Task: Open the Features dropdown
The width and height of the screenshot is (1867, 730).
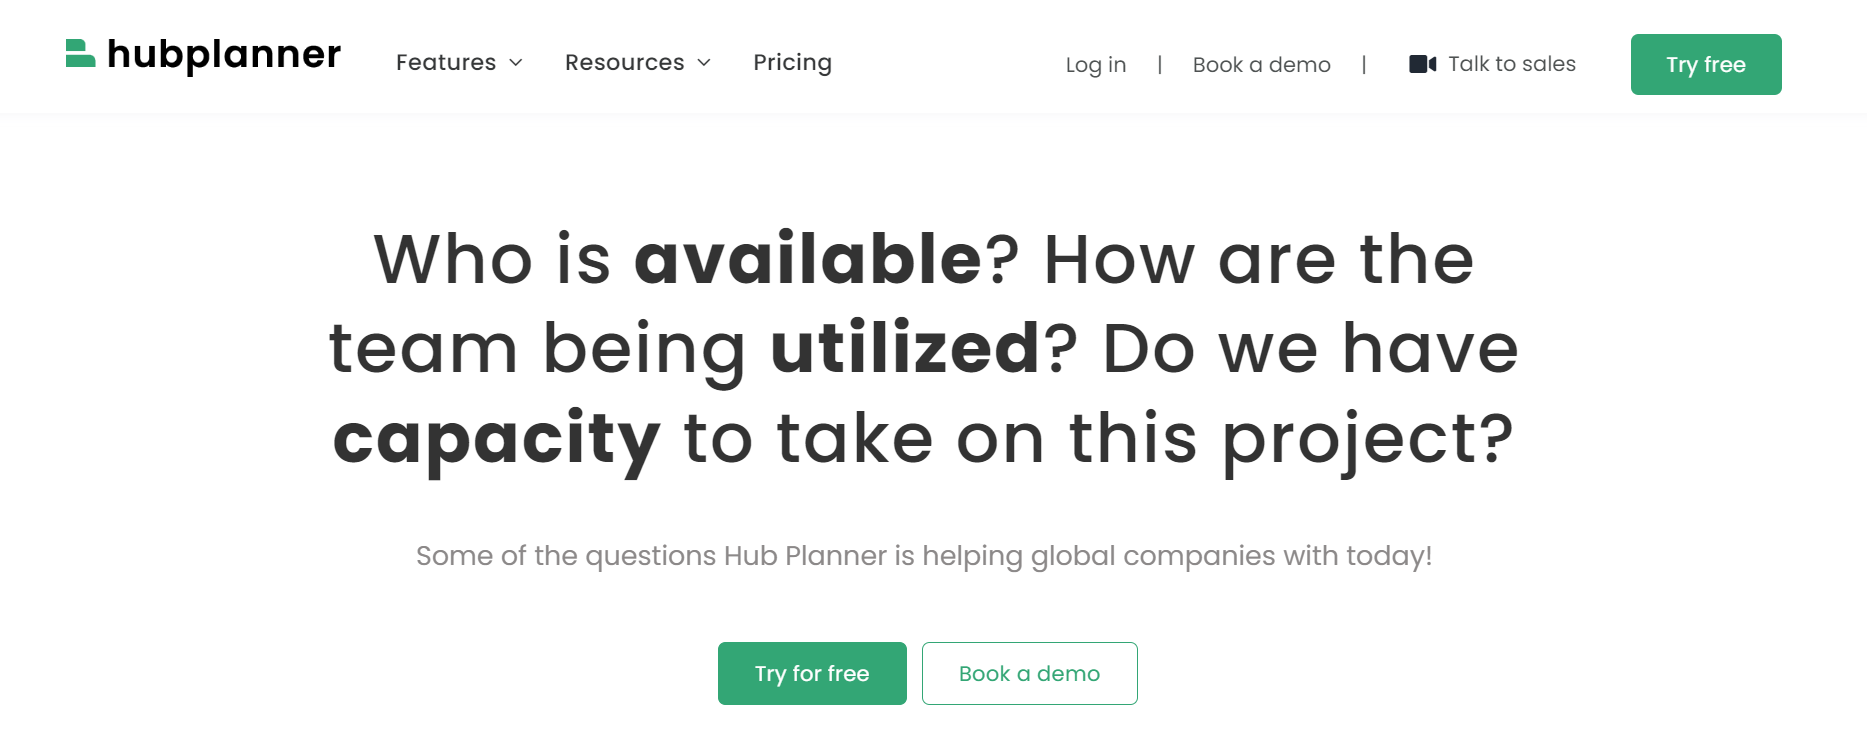Action: 447,62
